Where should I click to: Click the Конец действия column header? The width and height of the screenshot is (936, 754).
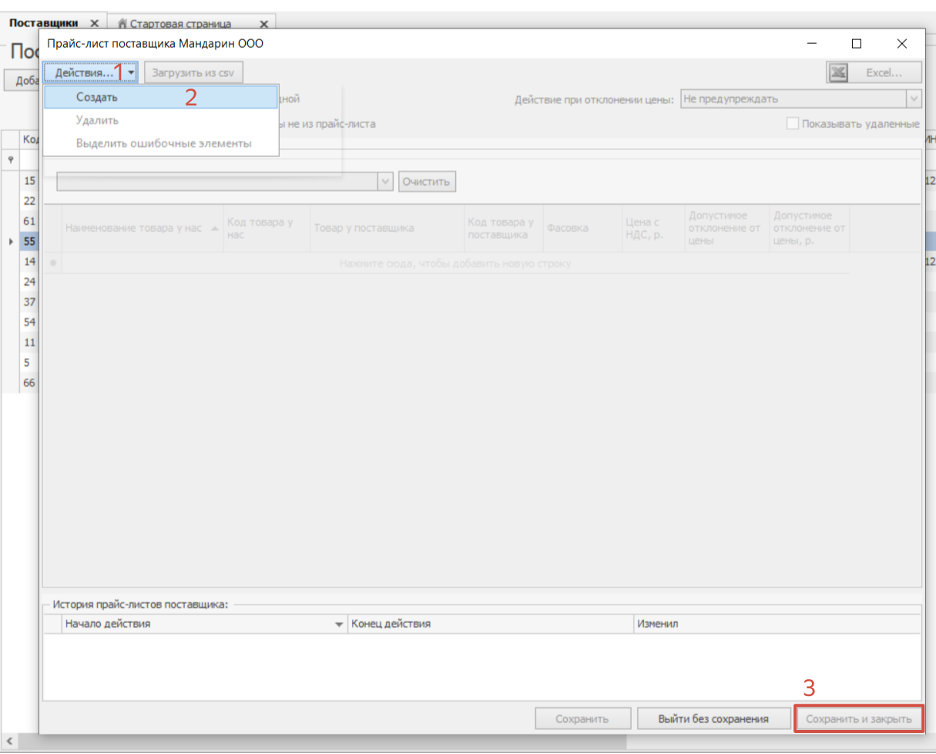(490, 624)
